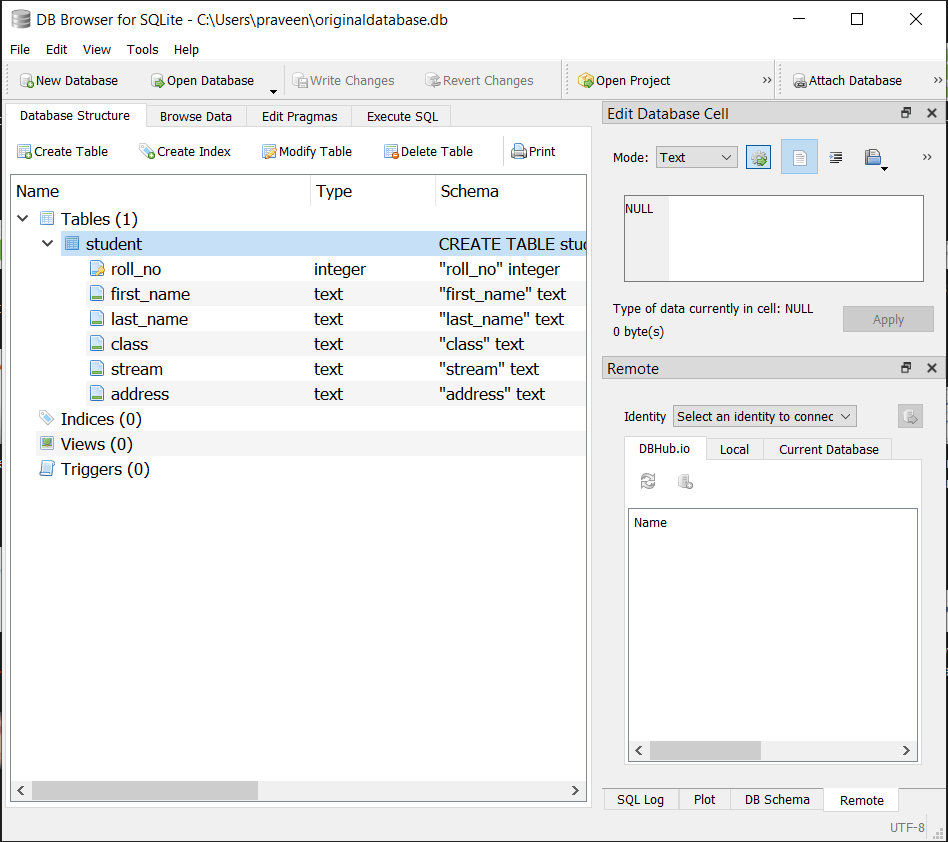This screenshot has height=842, width=948.
Task: Click the Write Changes button
Action: click(344, 80)
